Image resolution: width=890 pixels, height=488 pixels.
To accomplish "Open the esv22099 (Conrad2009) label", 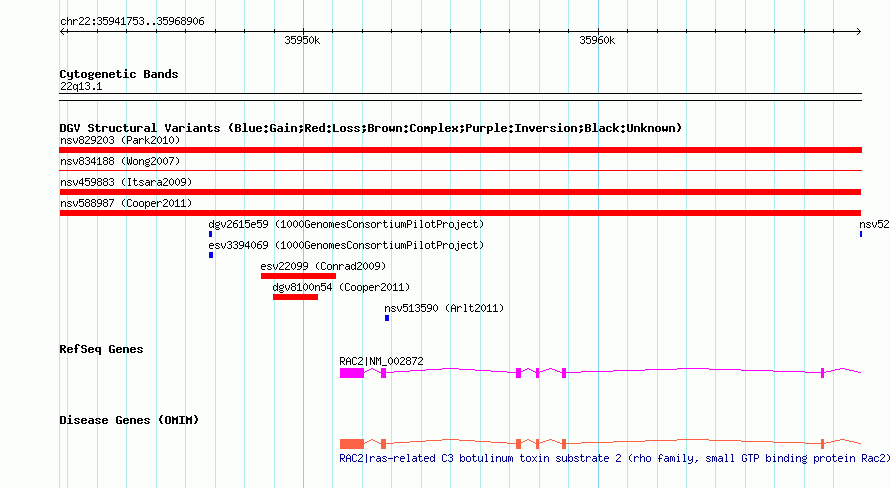I will click(x=323, y=266).
